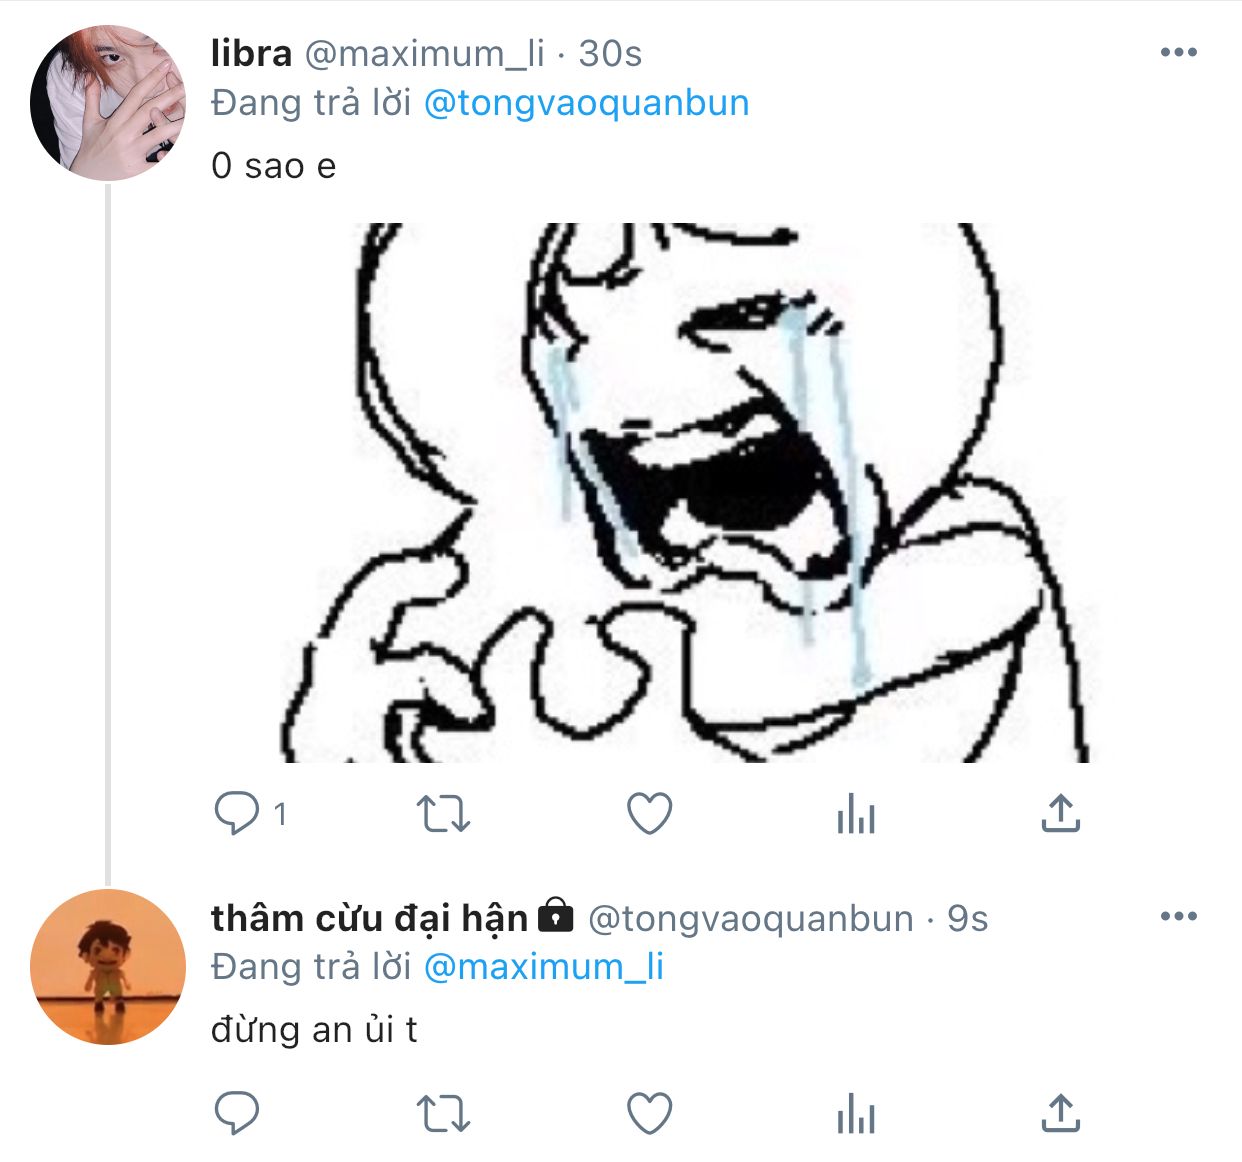The image size is (1242, 1162).
Task: View analytics for libra's tweet
Action: [x=856, y=814]
